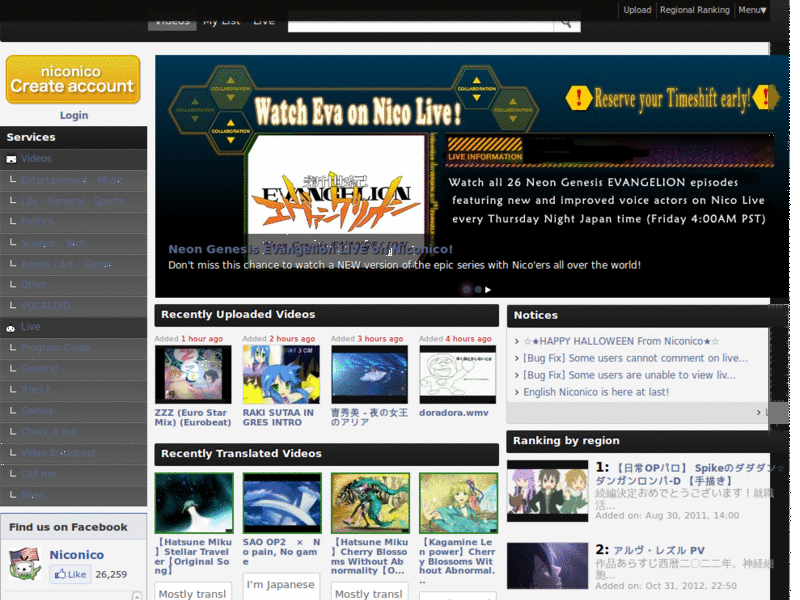Open English Niconico is here notice
The width and height of the screenshot is (800, 600).
[596, 392]
